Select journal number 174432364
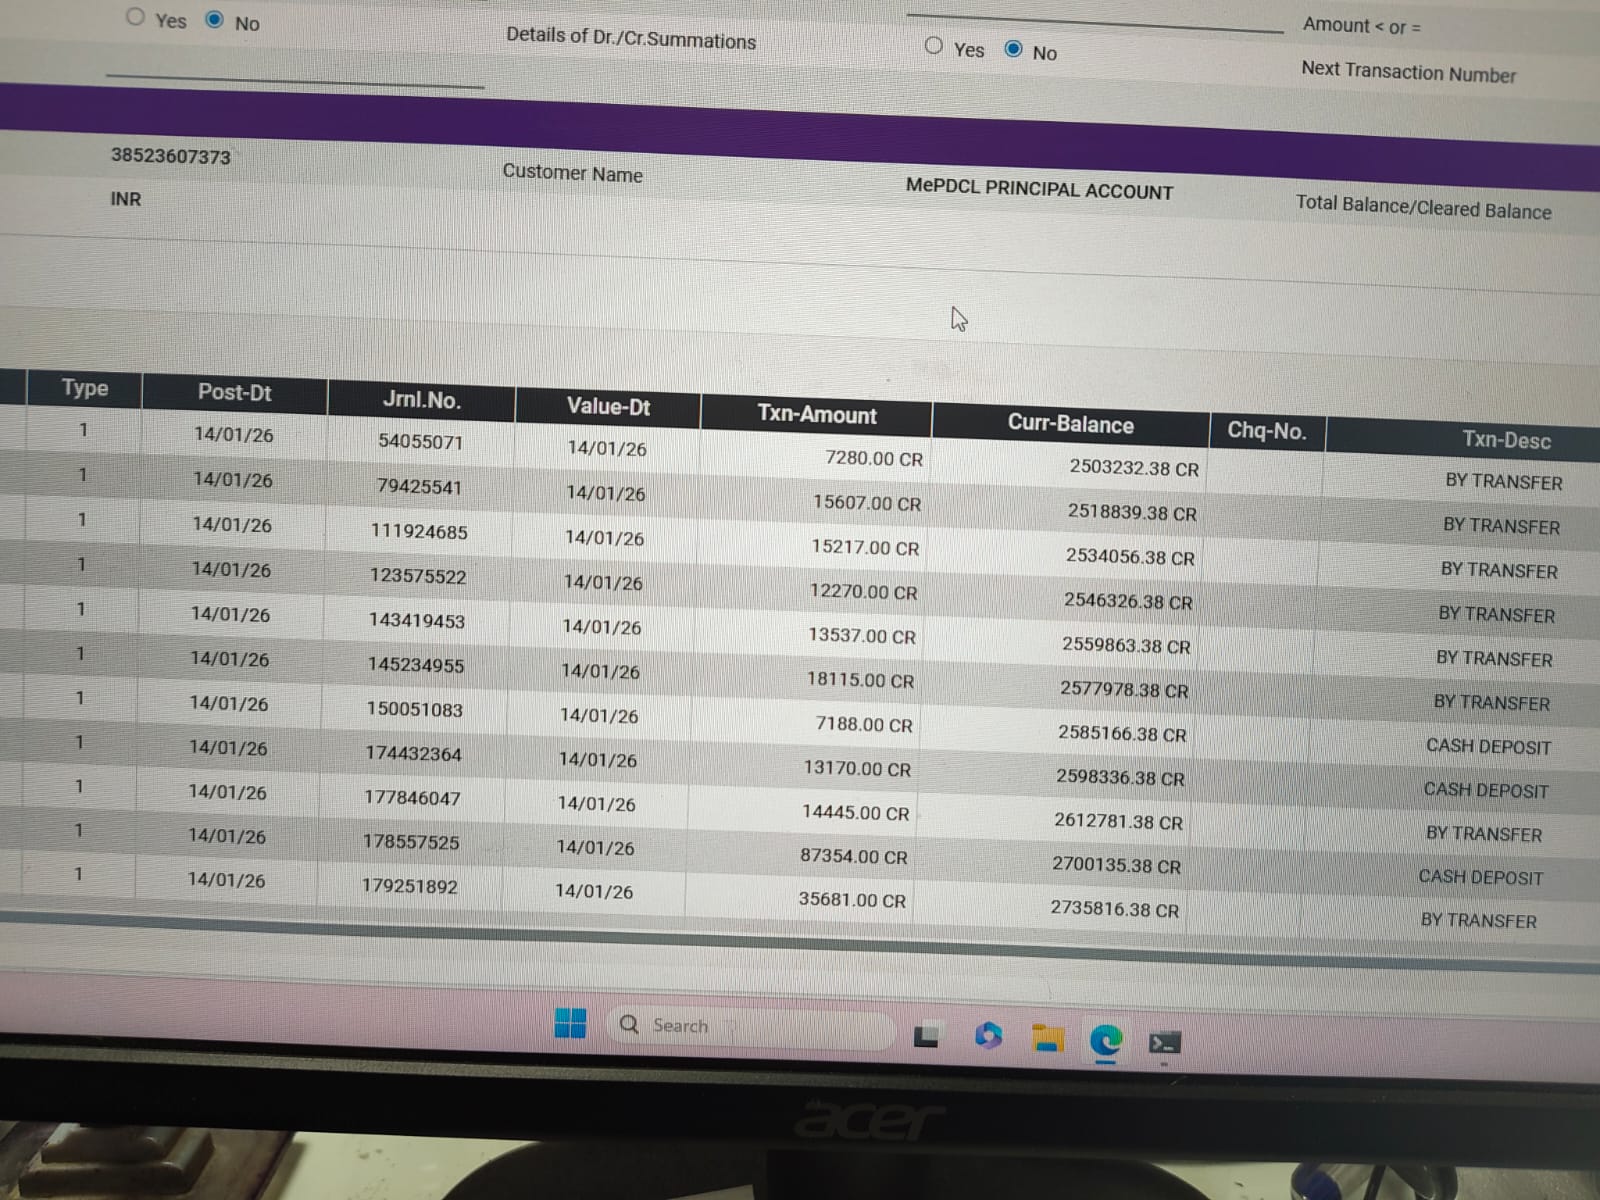The width and height of the screenshot is (1600, 1200). tap(413, 753)
